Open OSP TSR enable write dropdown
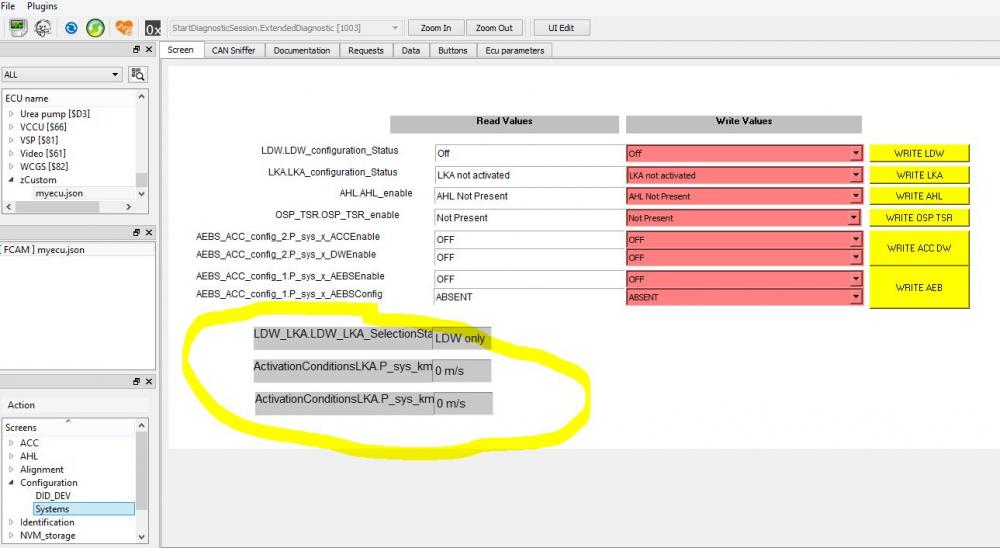 point(856,218)
